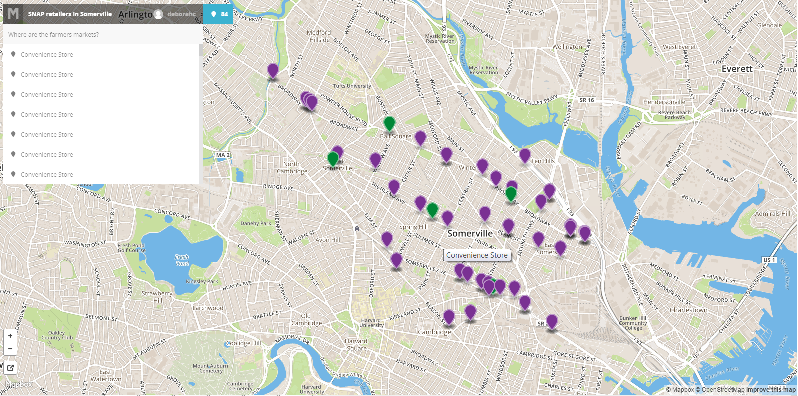798x396 pixels.
Task: Click the marker list panel scrollbar
Action: [x=201, y=114]
